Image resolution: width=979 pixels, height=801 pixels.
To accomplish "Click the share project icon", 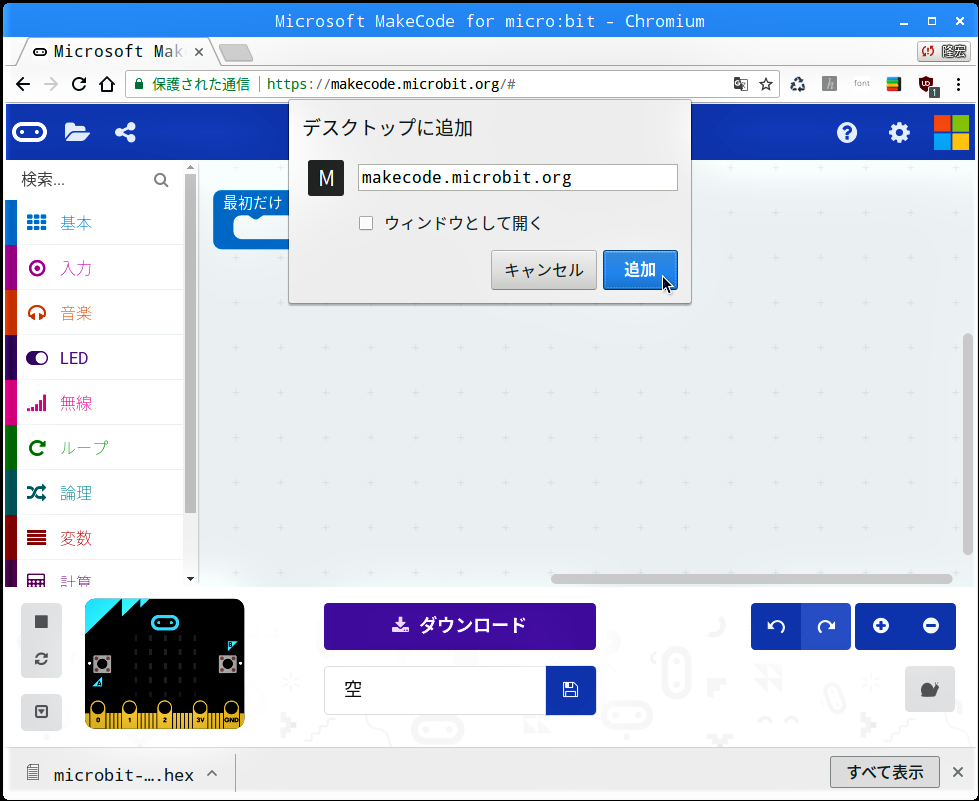I will (x=125, y=132).
